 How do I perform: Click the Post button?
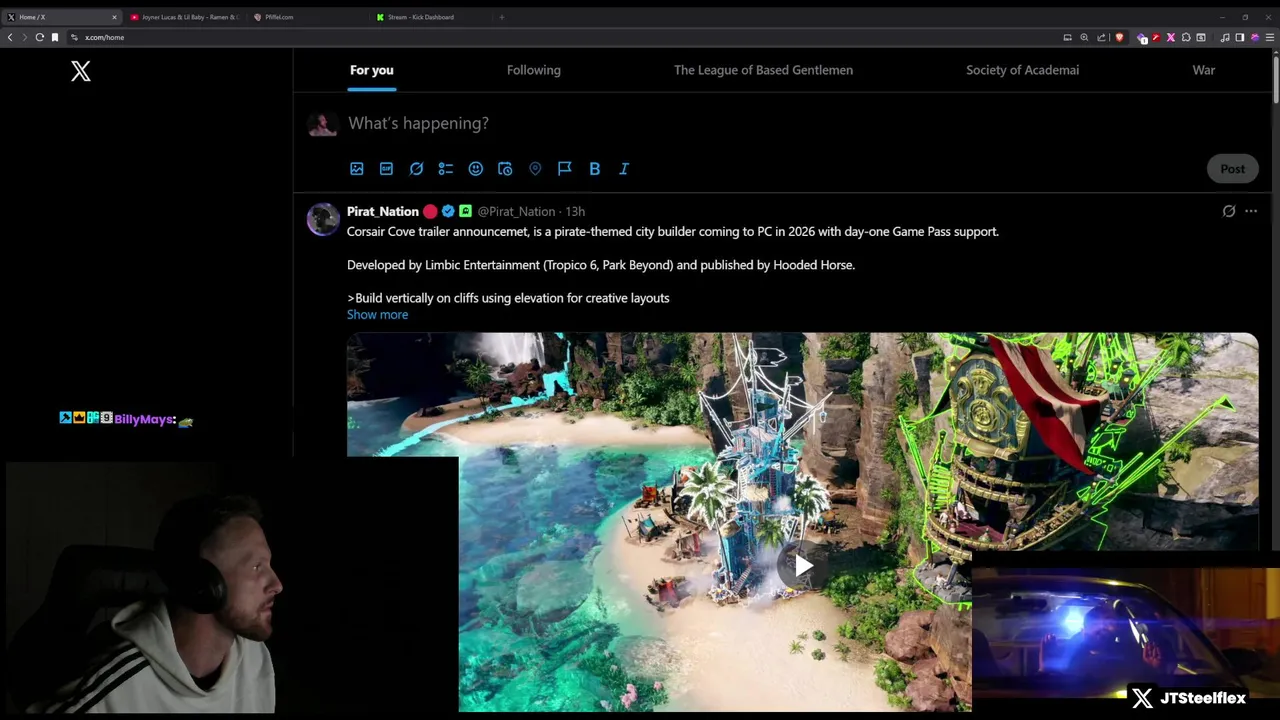(x=1232, y=169)
